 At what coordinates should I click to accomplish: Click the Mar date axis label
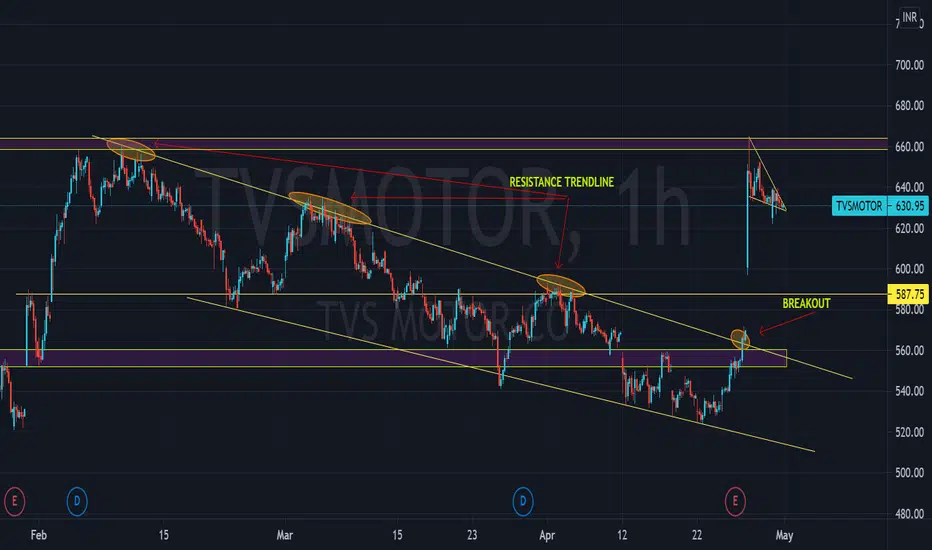[x=285, y=535]
